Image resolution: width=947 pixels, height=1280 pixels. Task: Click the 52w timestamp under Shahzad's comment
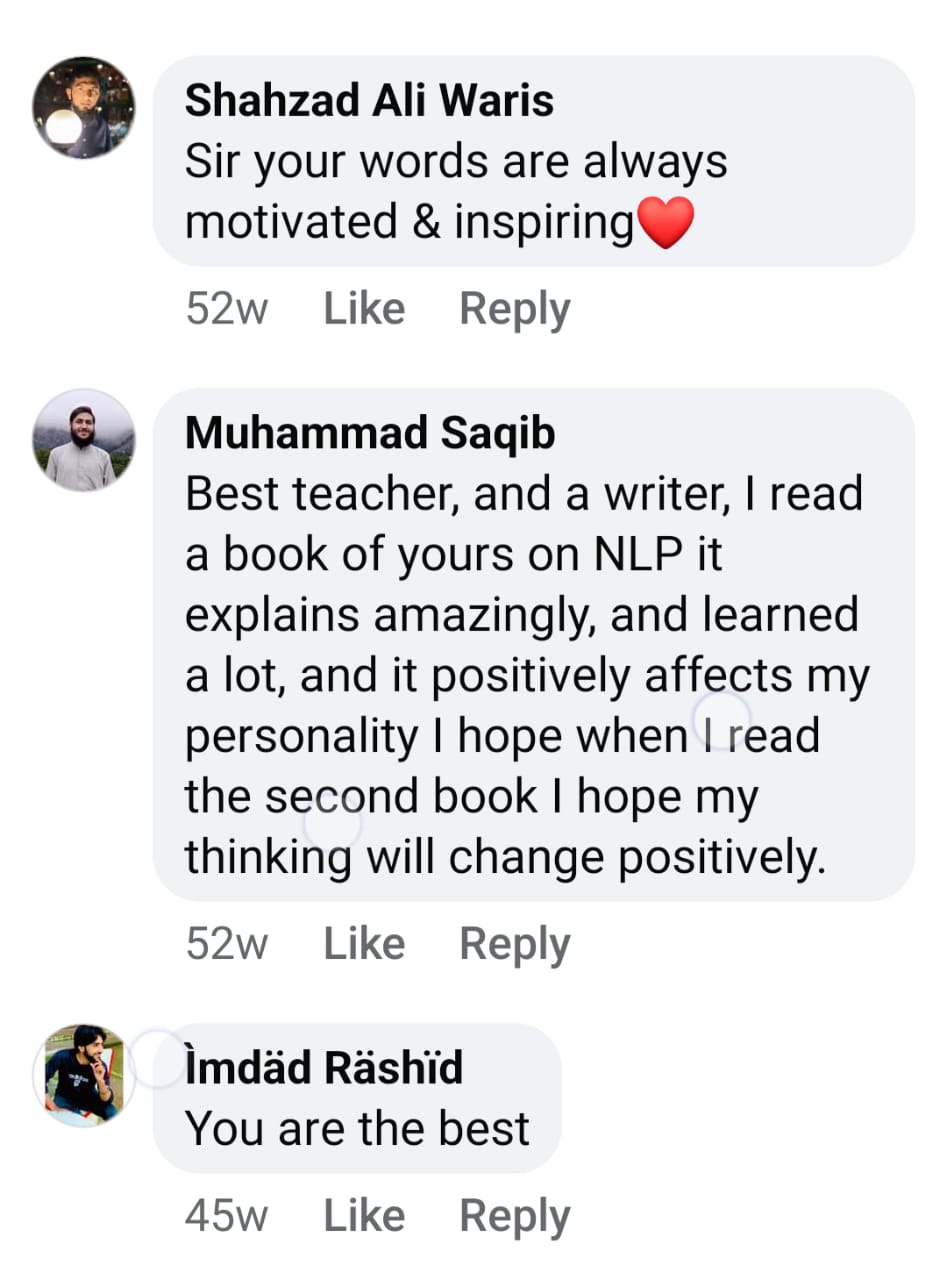tap(227, 310)
